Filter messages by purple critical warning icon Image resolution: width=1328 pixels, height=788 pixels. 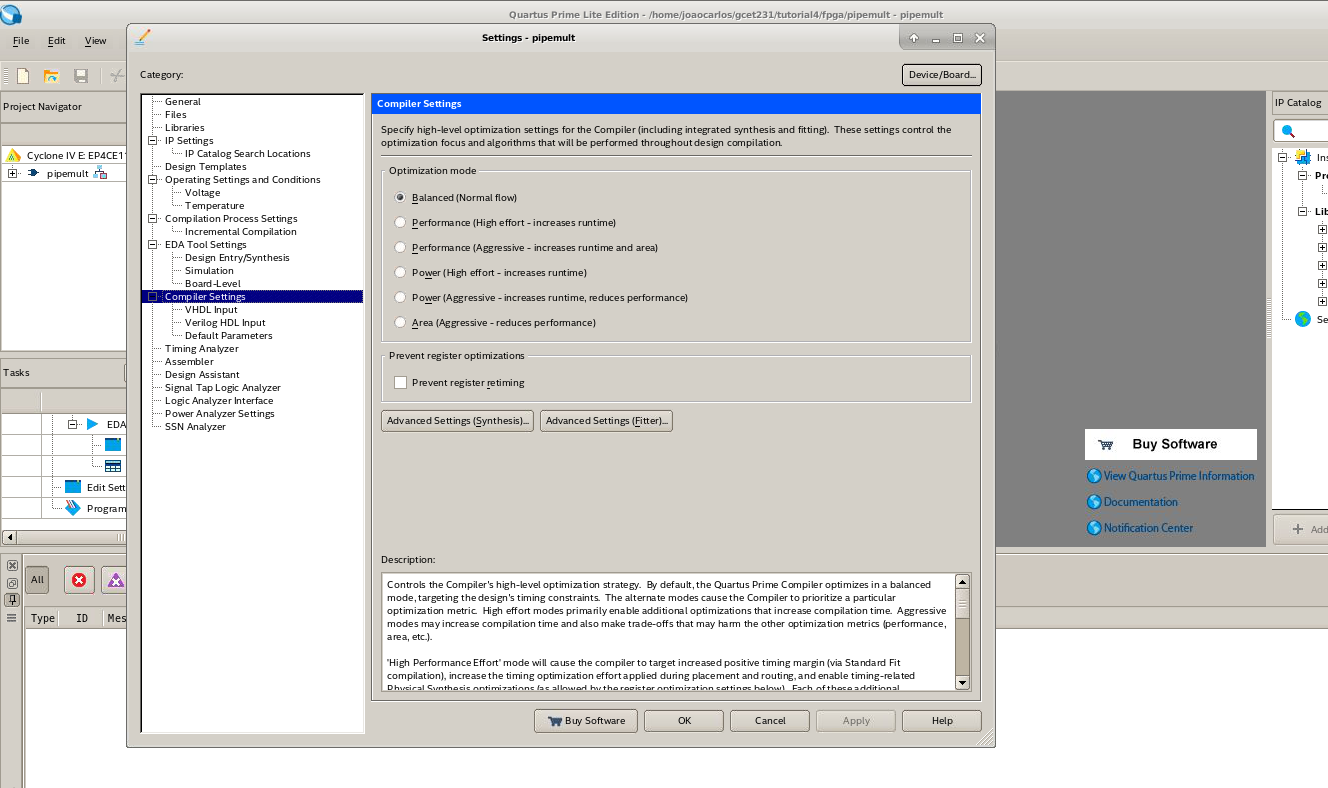115,580
